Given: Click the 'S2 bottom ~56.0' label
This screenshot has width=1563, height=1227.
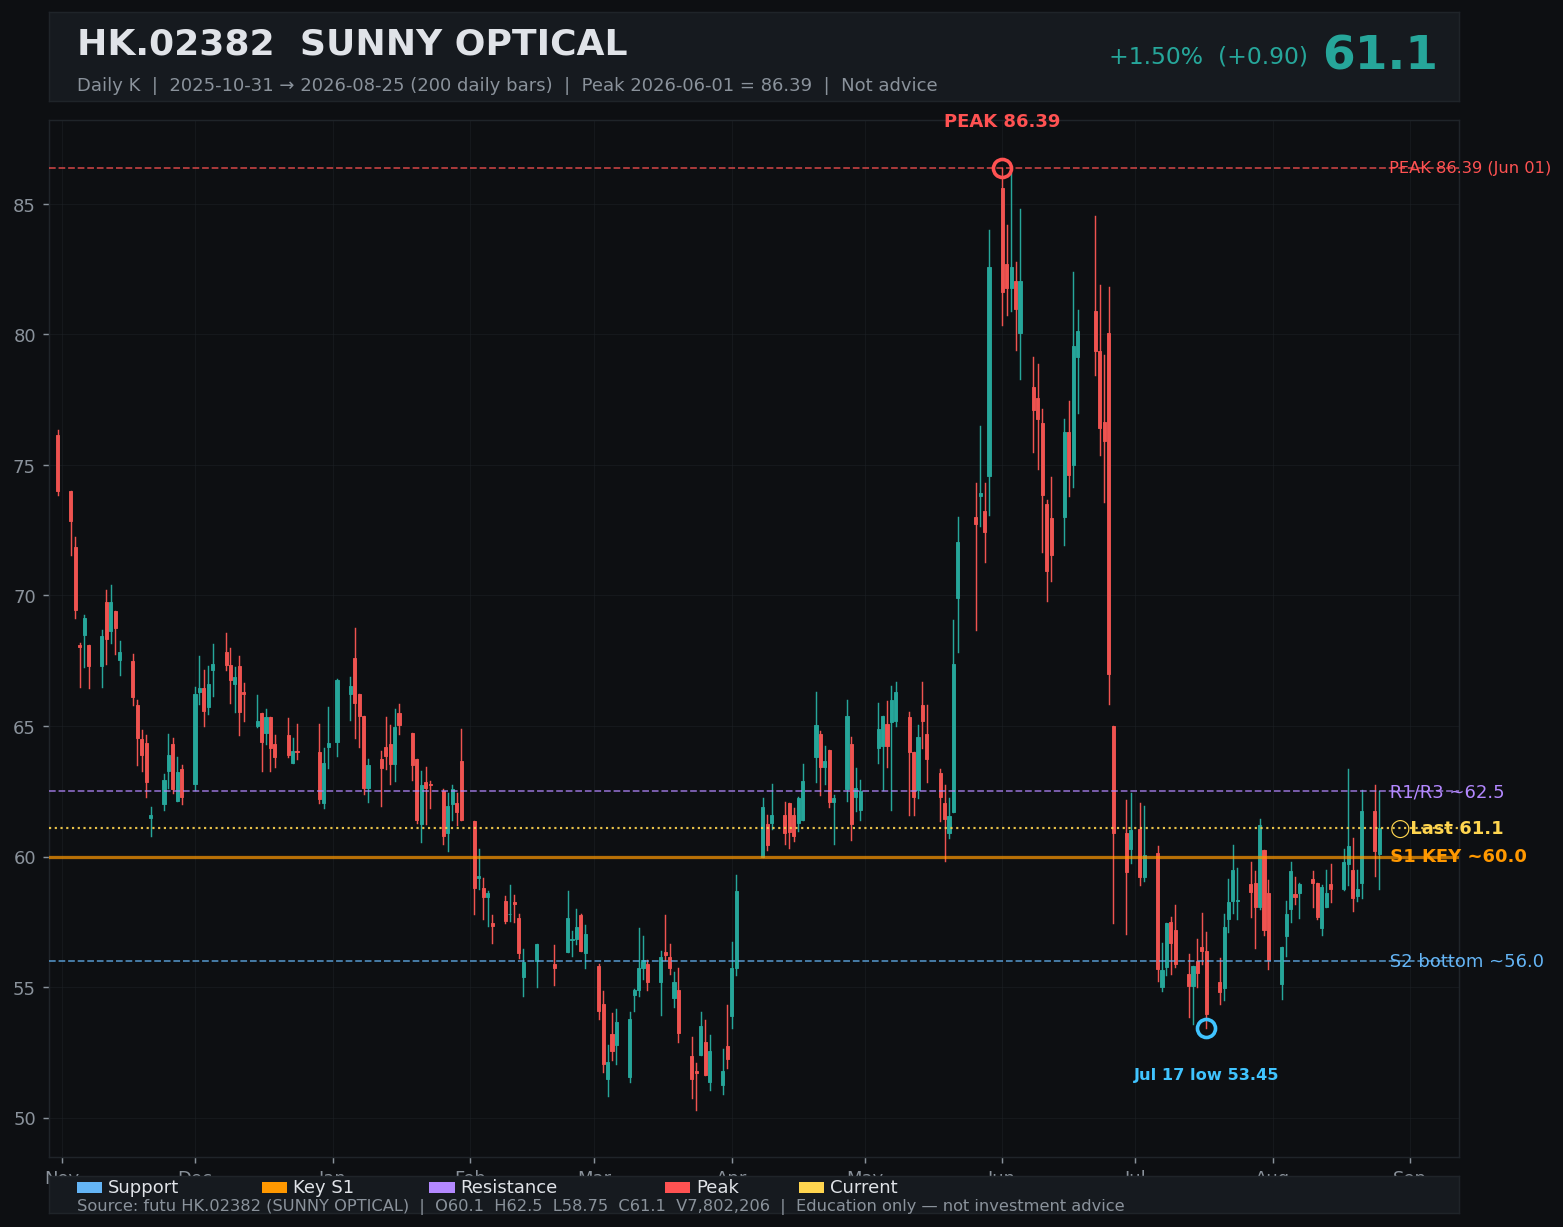Looking at the screenshot, I should pos(1467,961).
